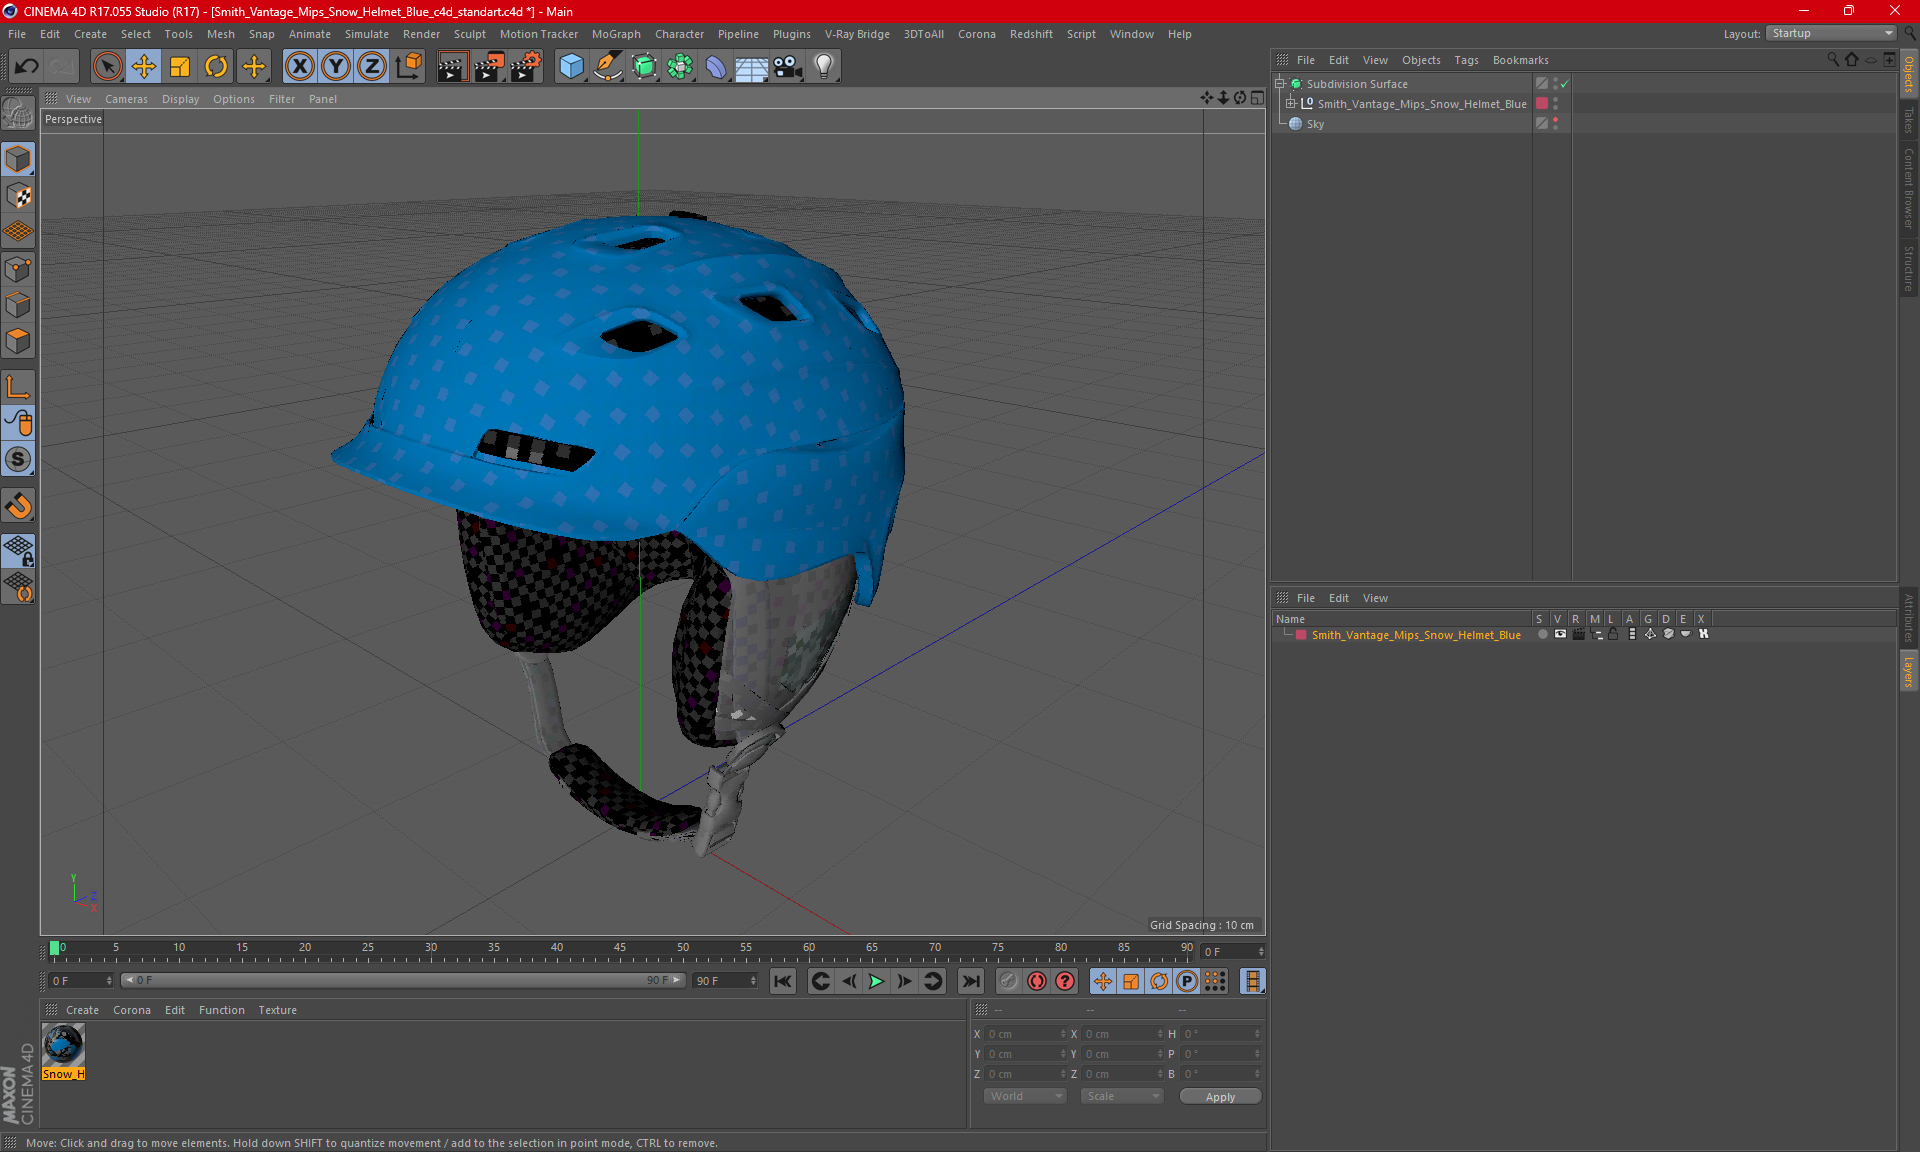
Task: Open the Scale mode dropdown
Action: pos(1122,1096)
